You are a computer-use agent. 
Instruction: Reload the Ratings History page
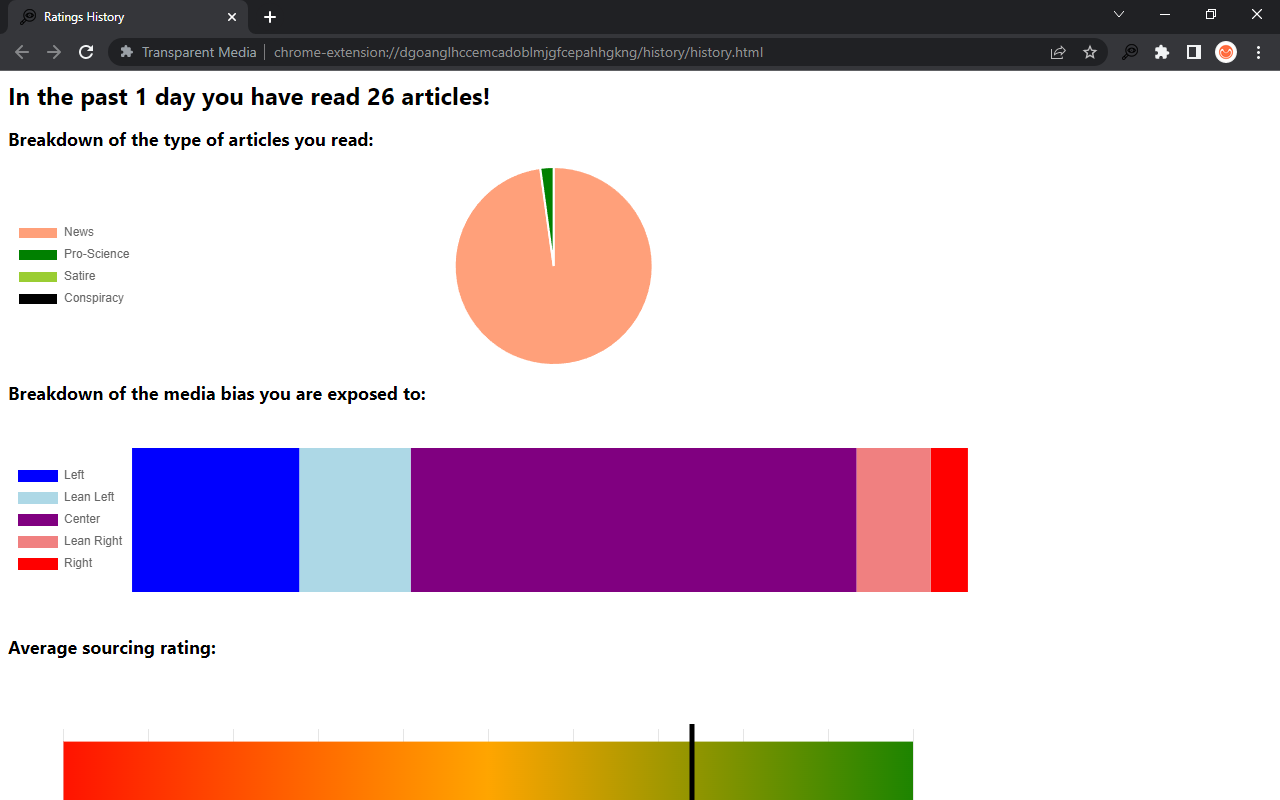pyautogui.click(x=86, y=52)
